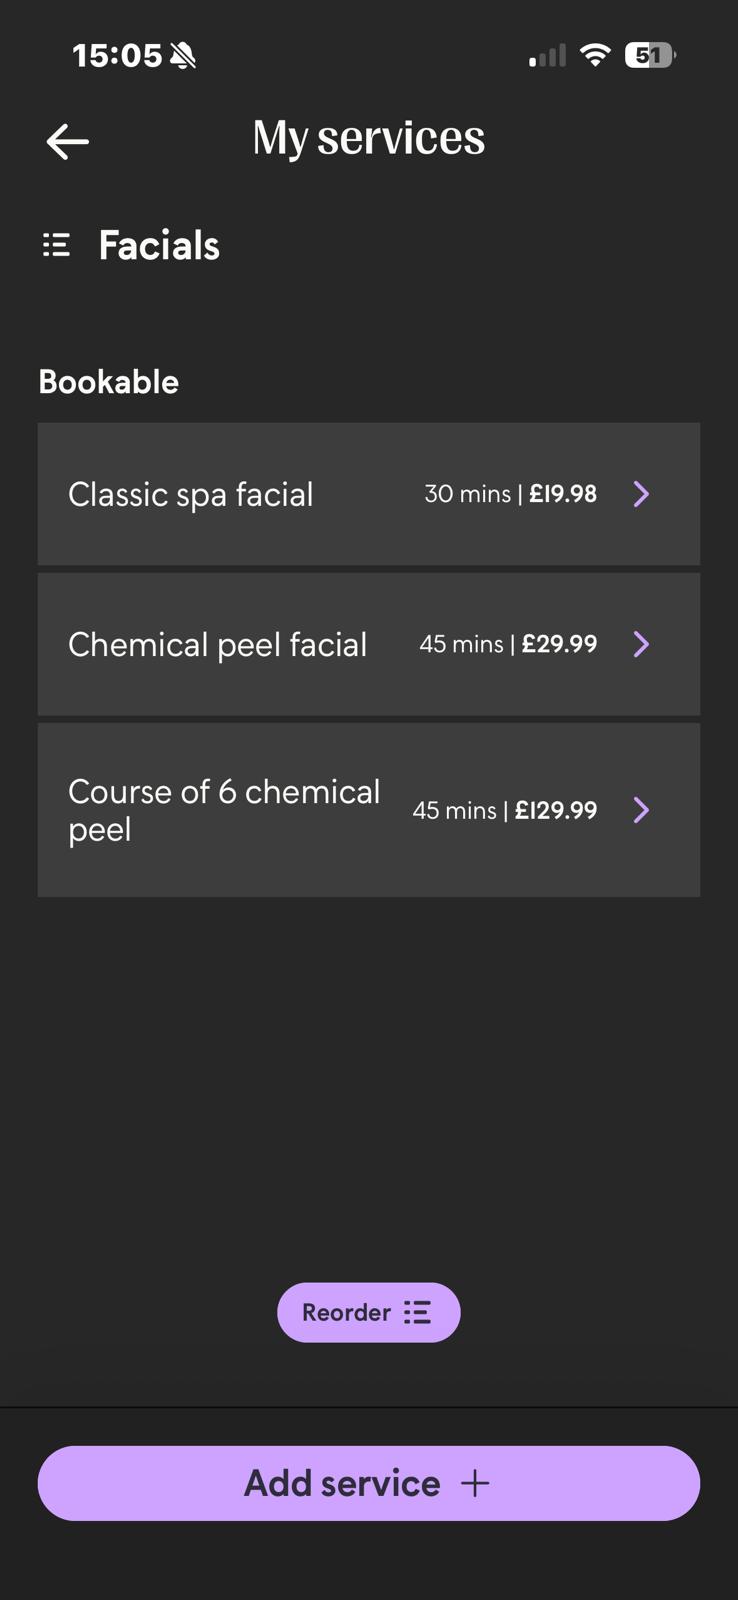The image size is (738, 1600).
Task: Tap the Facials category heading
Action: click(x=159, y=245)
